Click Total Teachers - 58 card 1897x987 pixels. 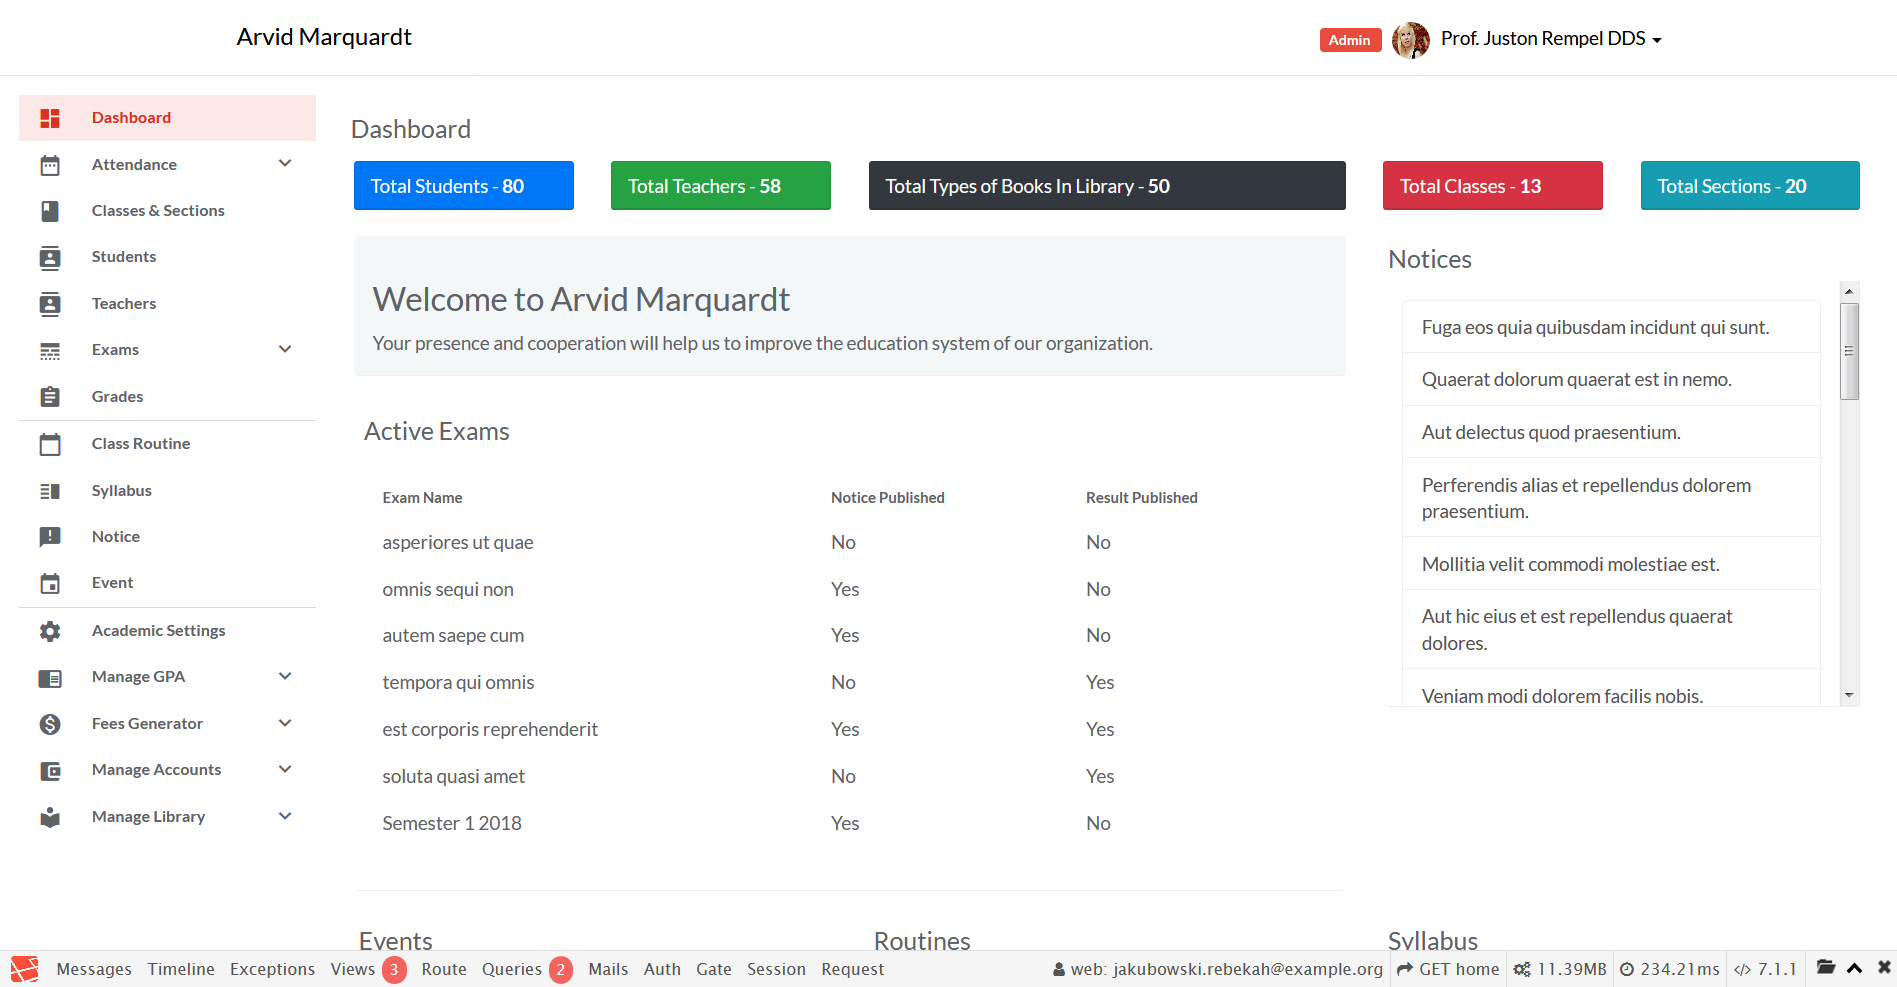(x=721, y=186)
